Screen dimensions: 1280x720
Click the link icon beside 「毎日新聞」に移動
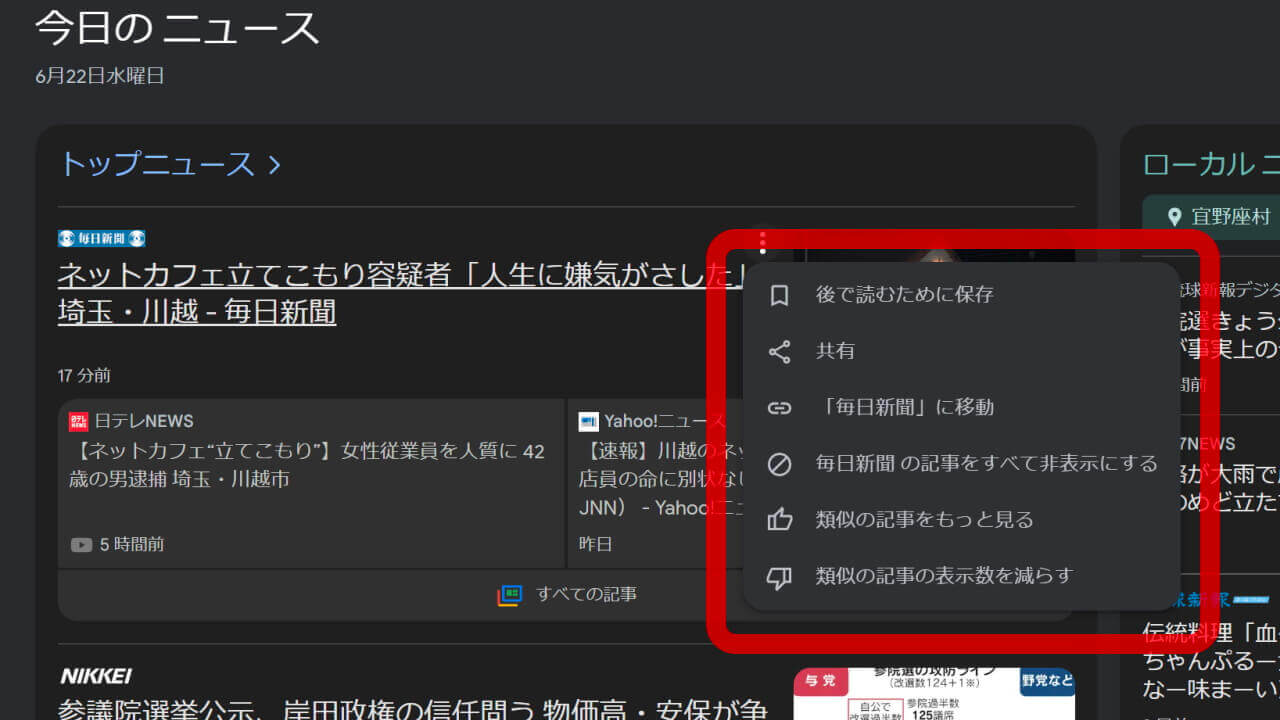coord(780,407)
